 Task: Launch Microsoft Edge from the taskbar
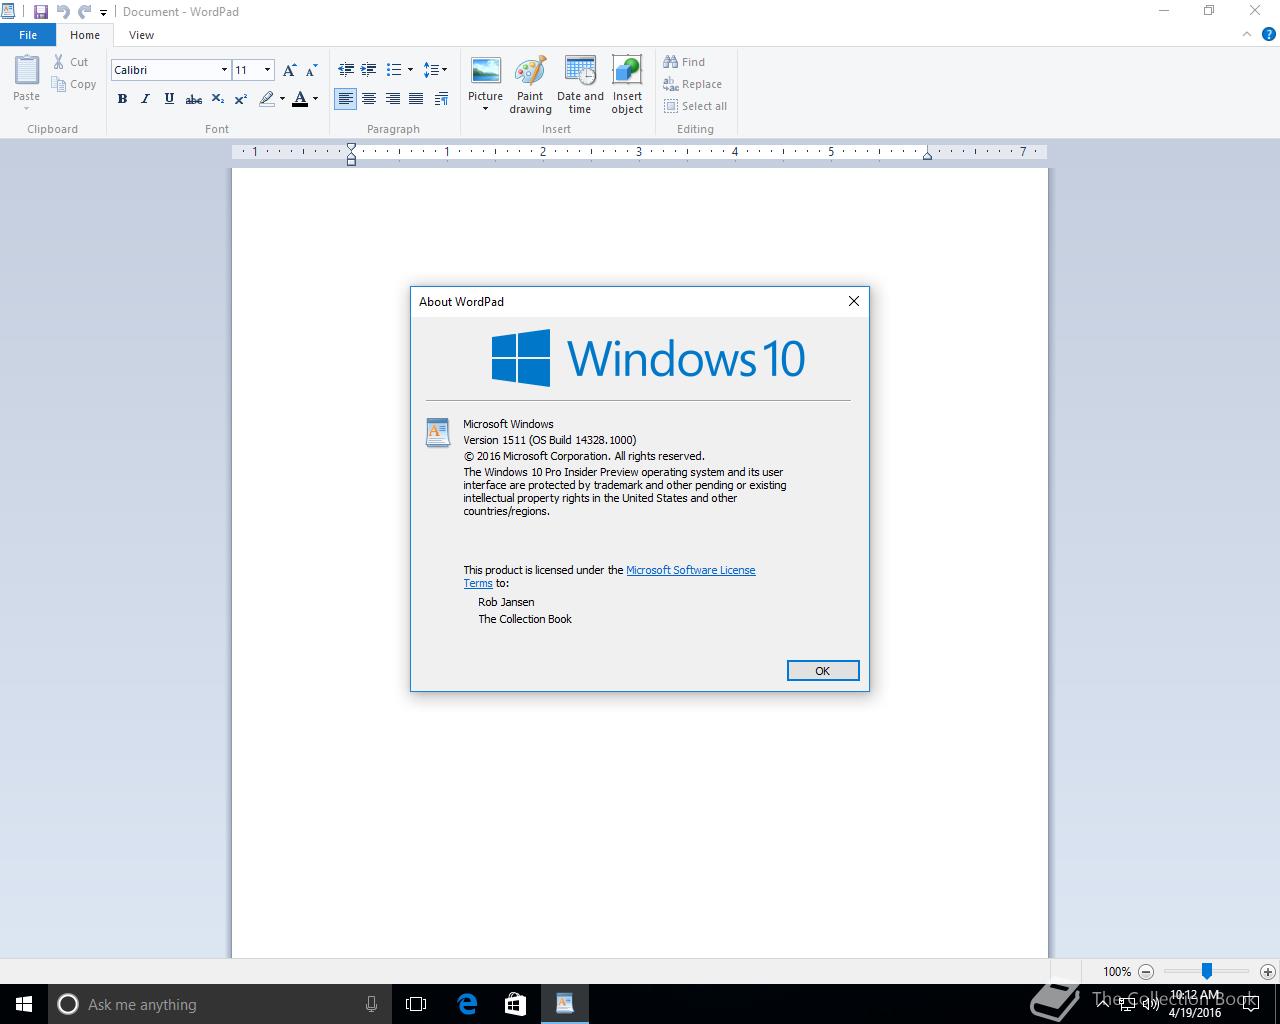click(x=467, y=1004)
